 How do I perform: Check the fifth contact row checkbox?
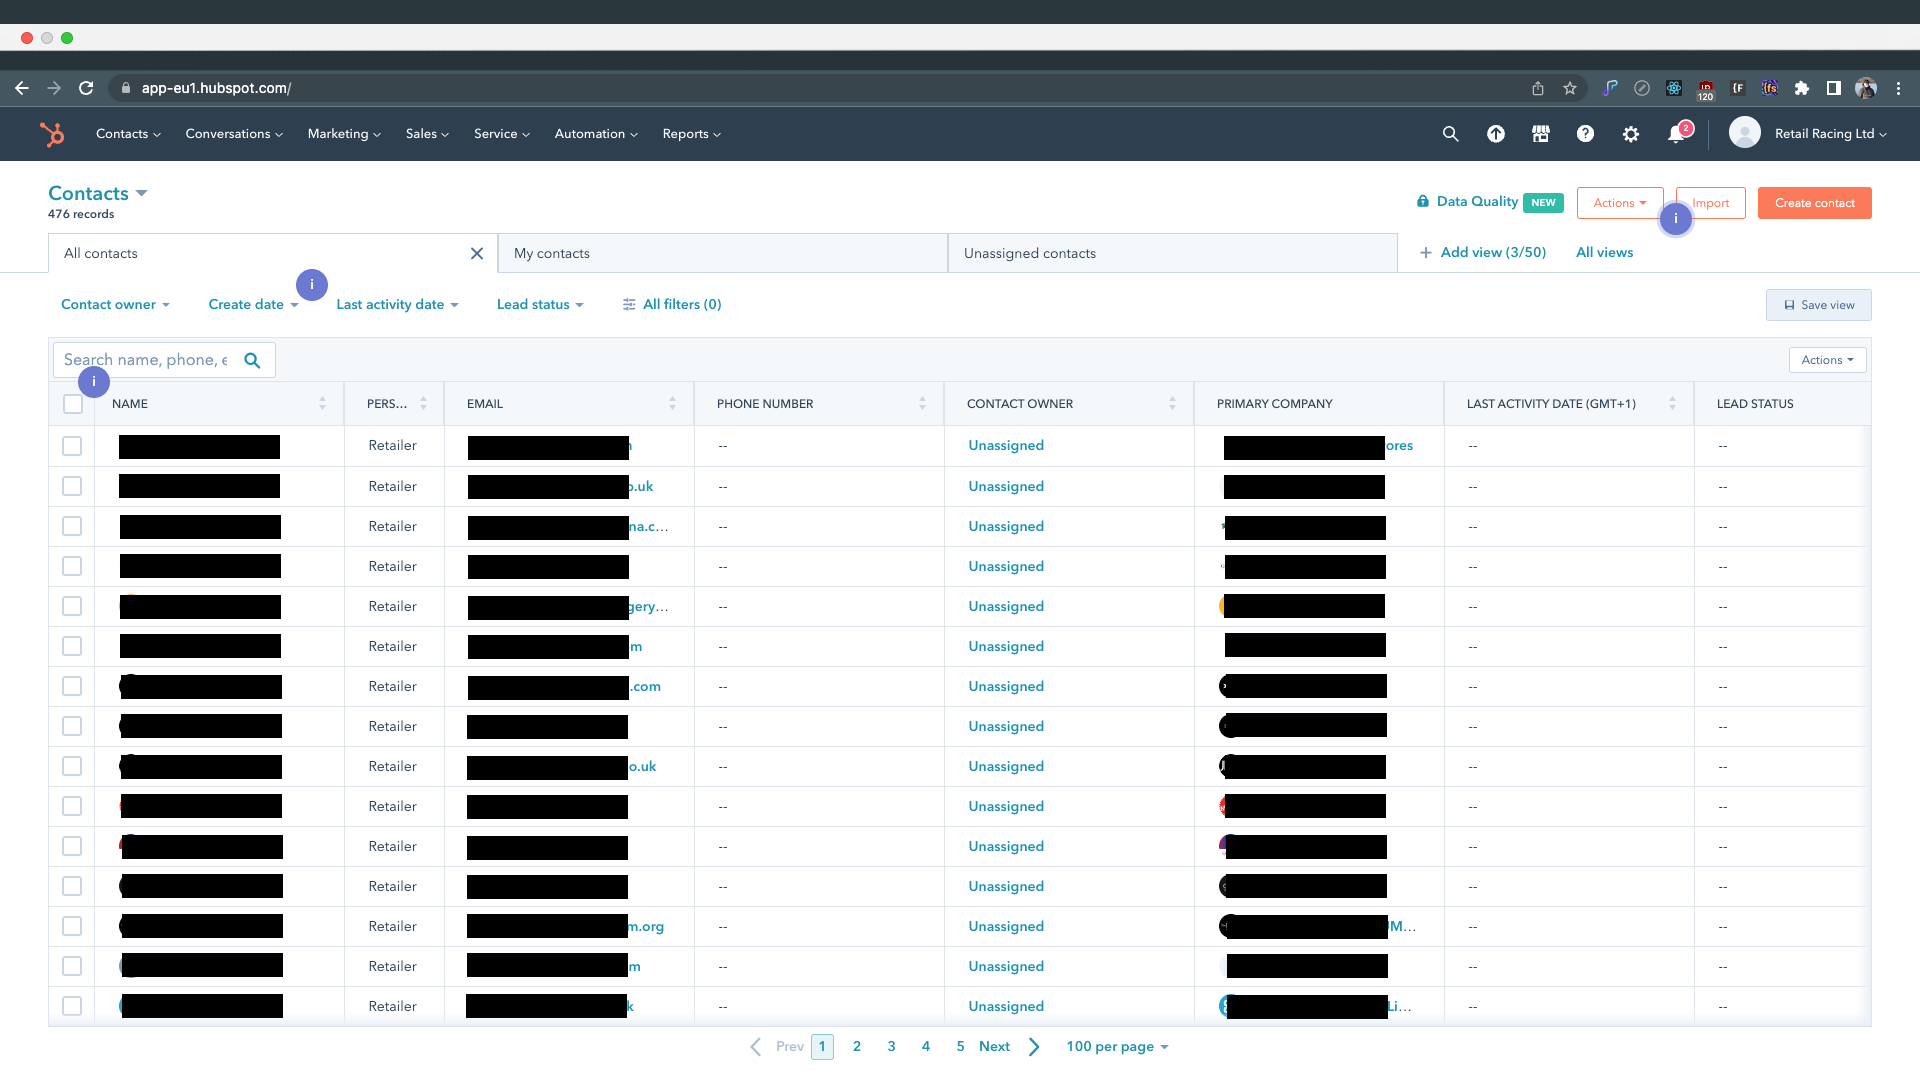[72, 606]
